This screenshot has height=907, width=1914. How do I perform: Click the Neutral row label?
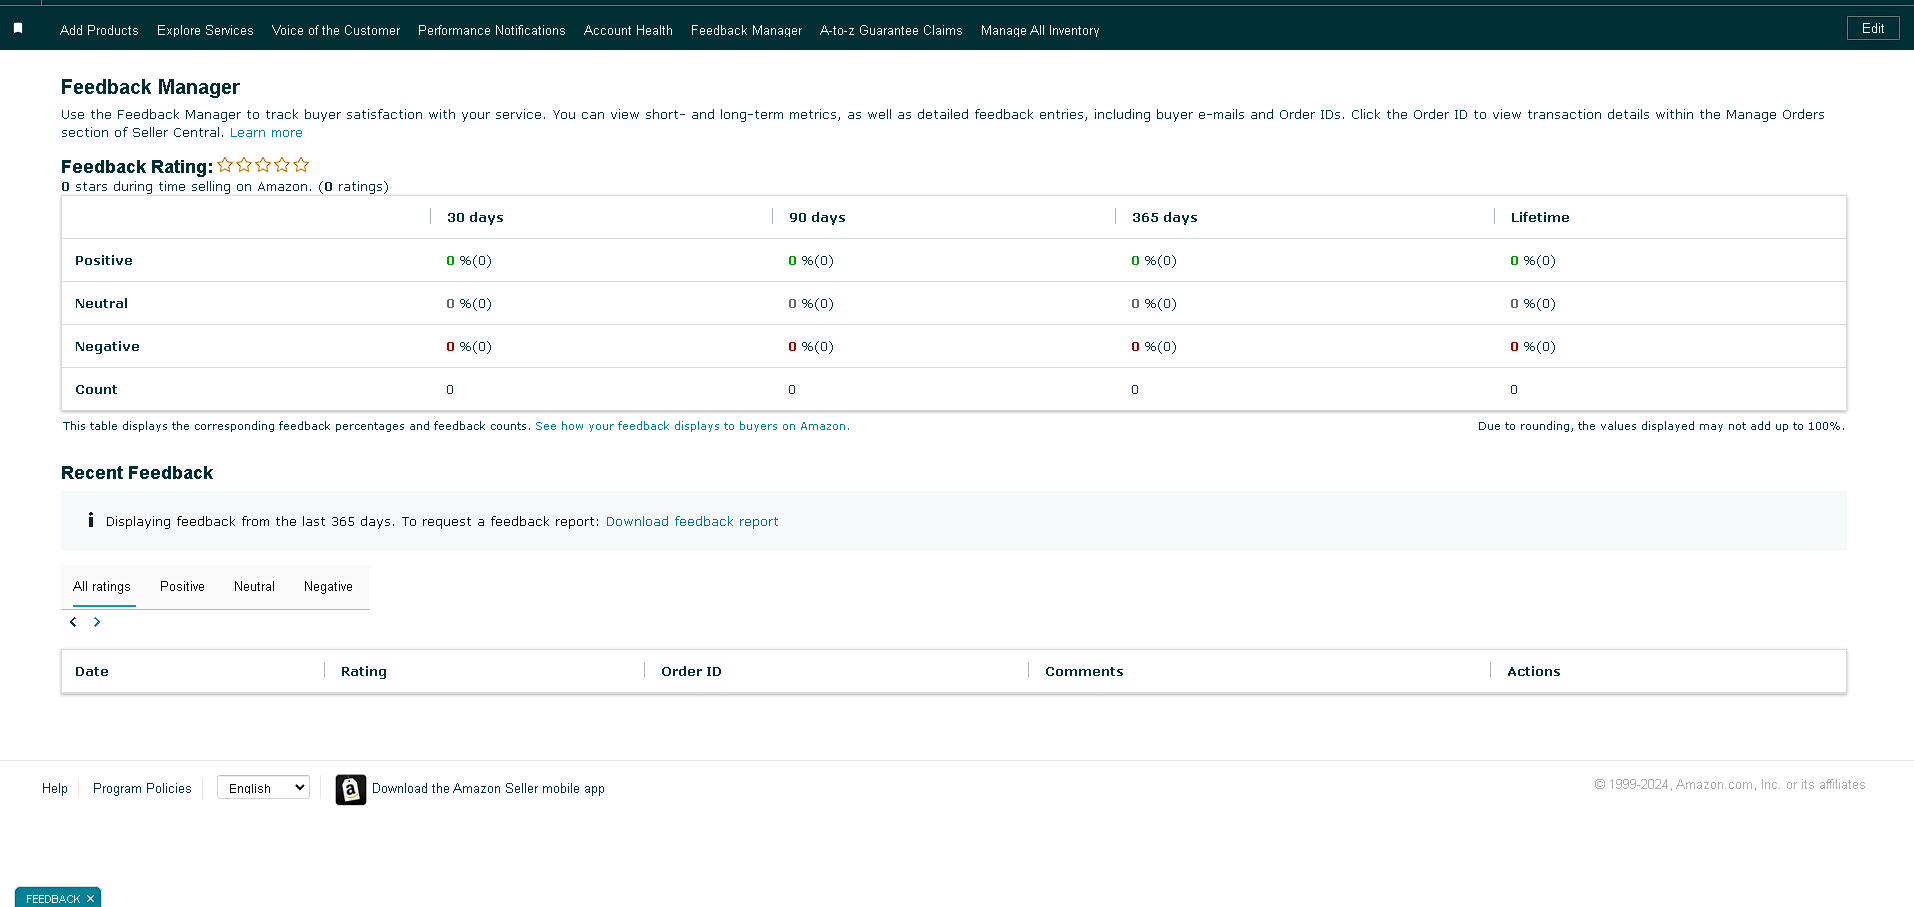pos(101,303)
